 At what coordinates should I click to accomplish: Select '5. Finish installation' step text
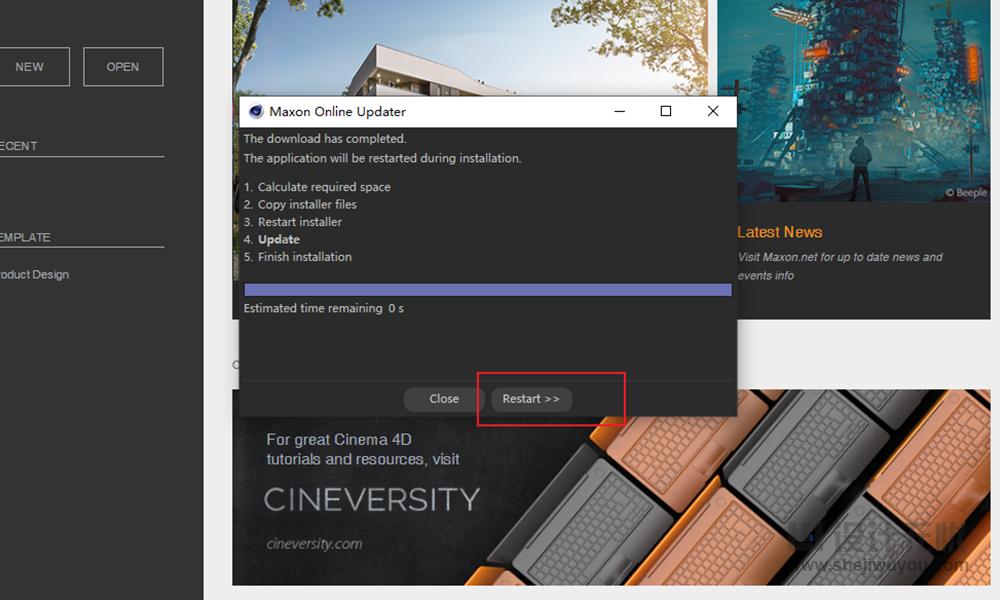coord(298,257)
